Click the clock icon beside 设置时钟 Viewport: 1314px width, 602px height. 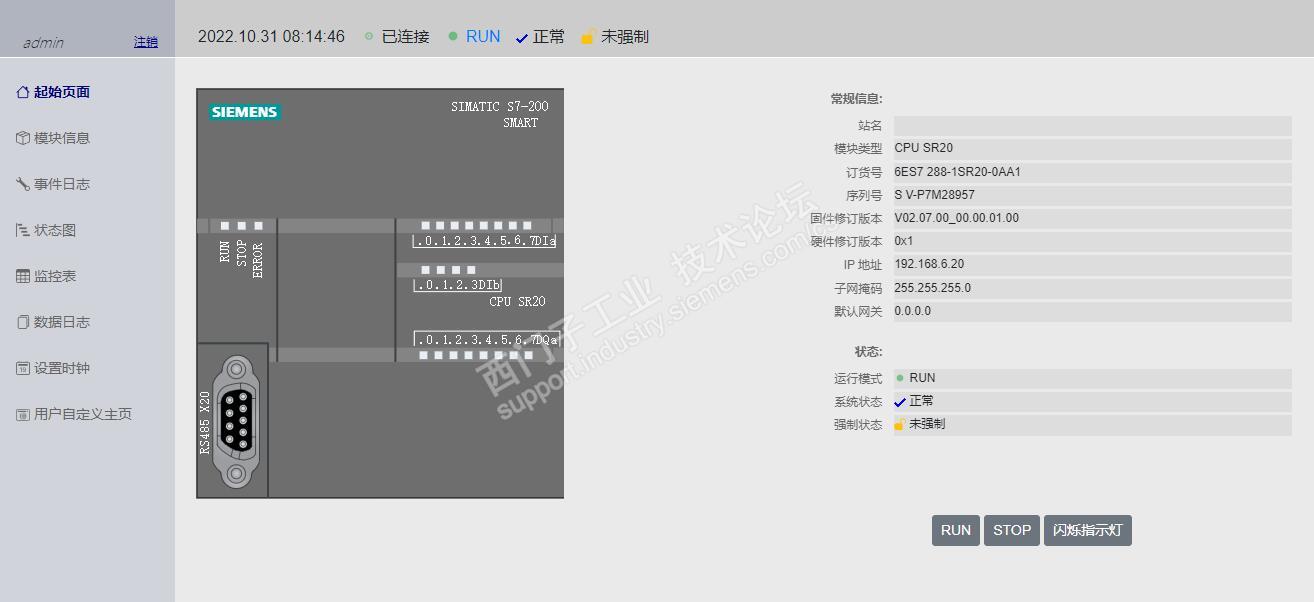coord(23,368)
